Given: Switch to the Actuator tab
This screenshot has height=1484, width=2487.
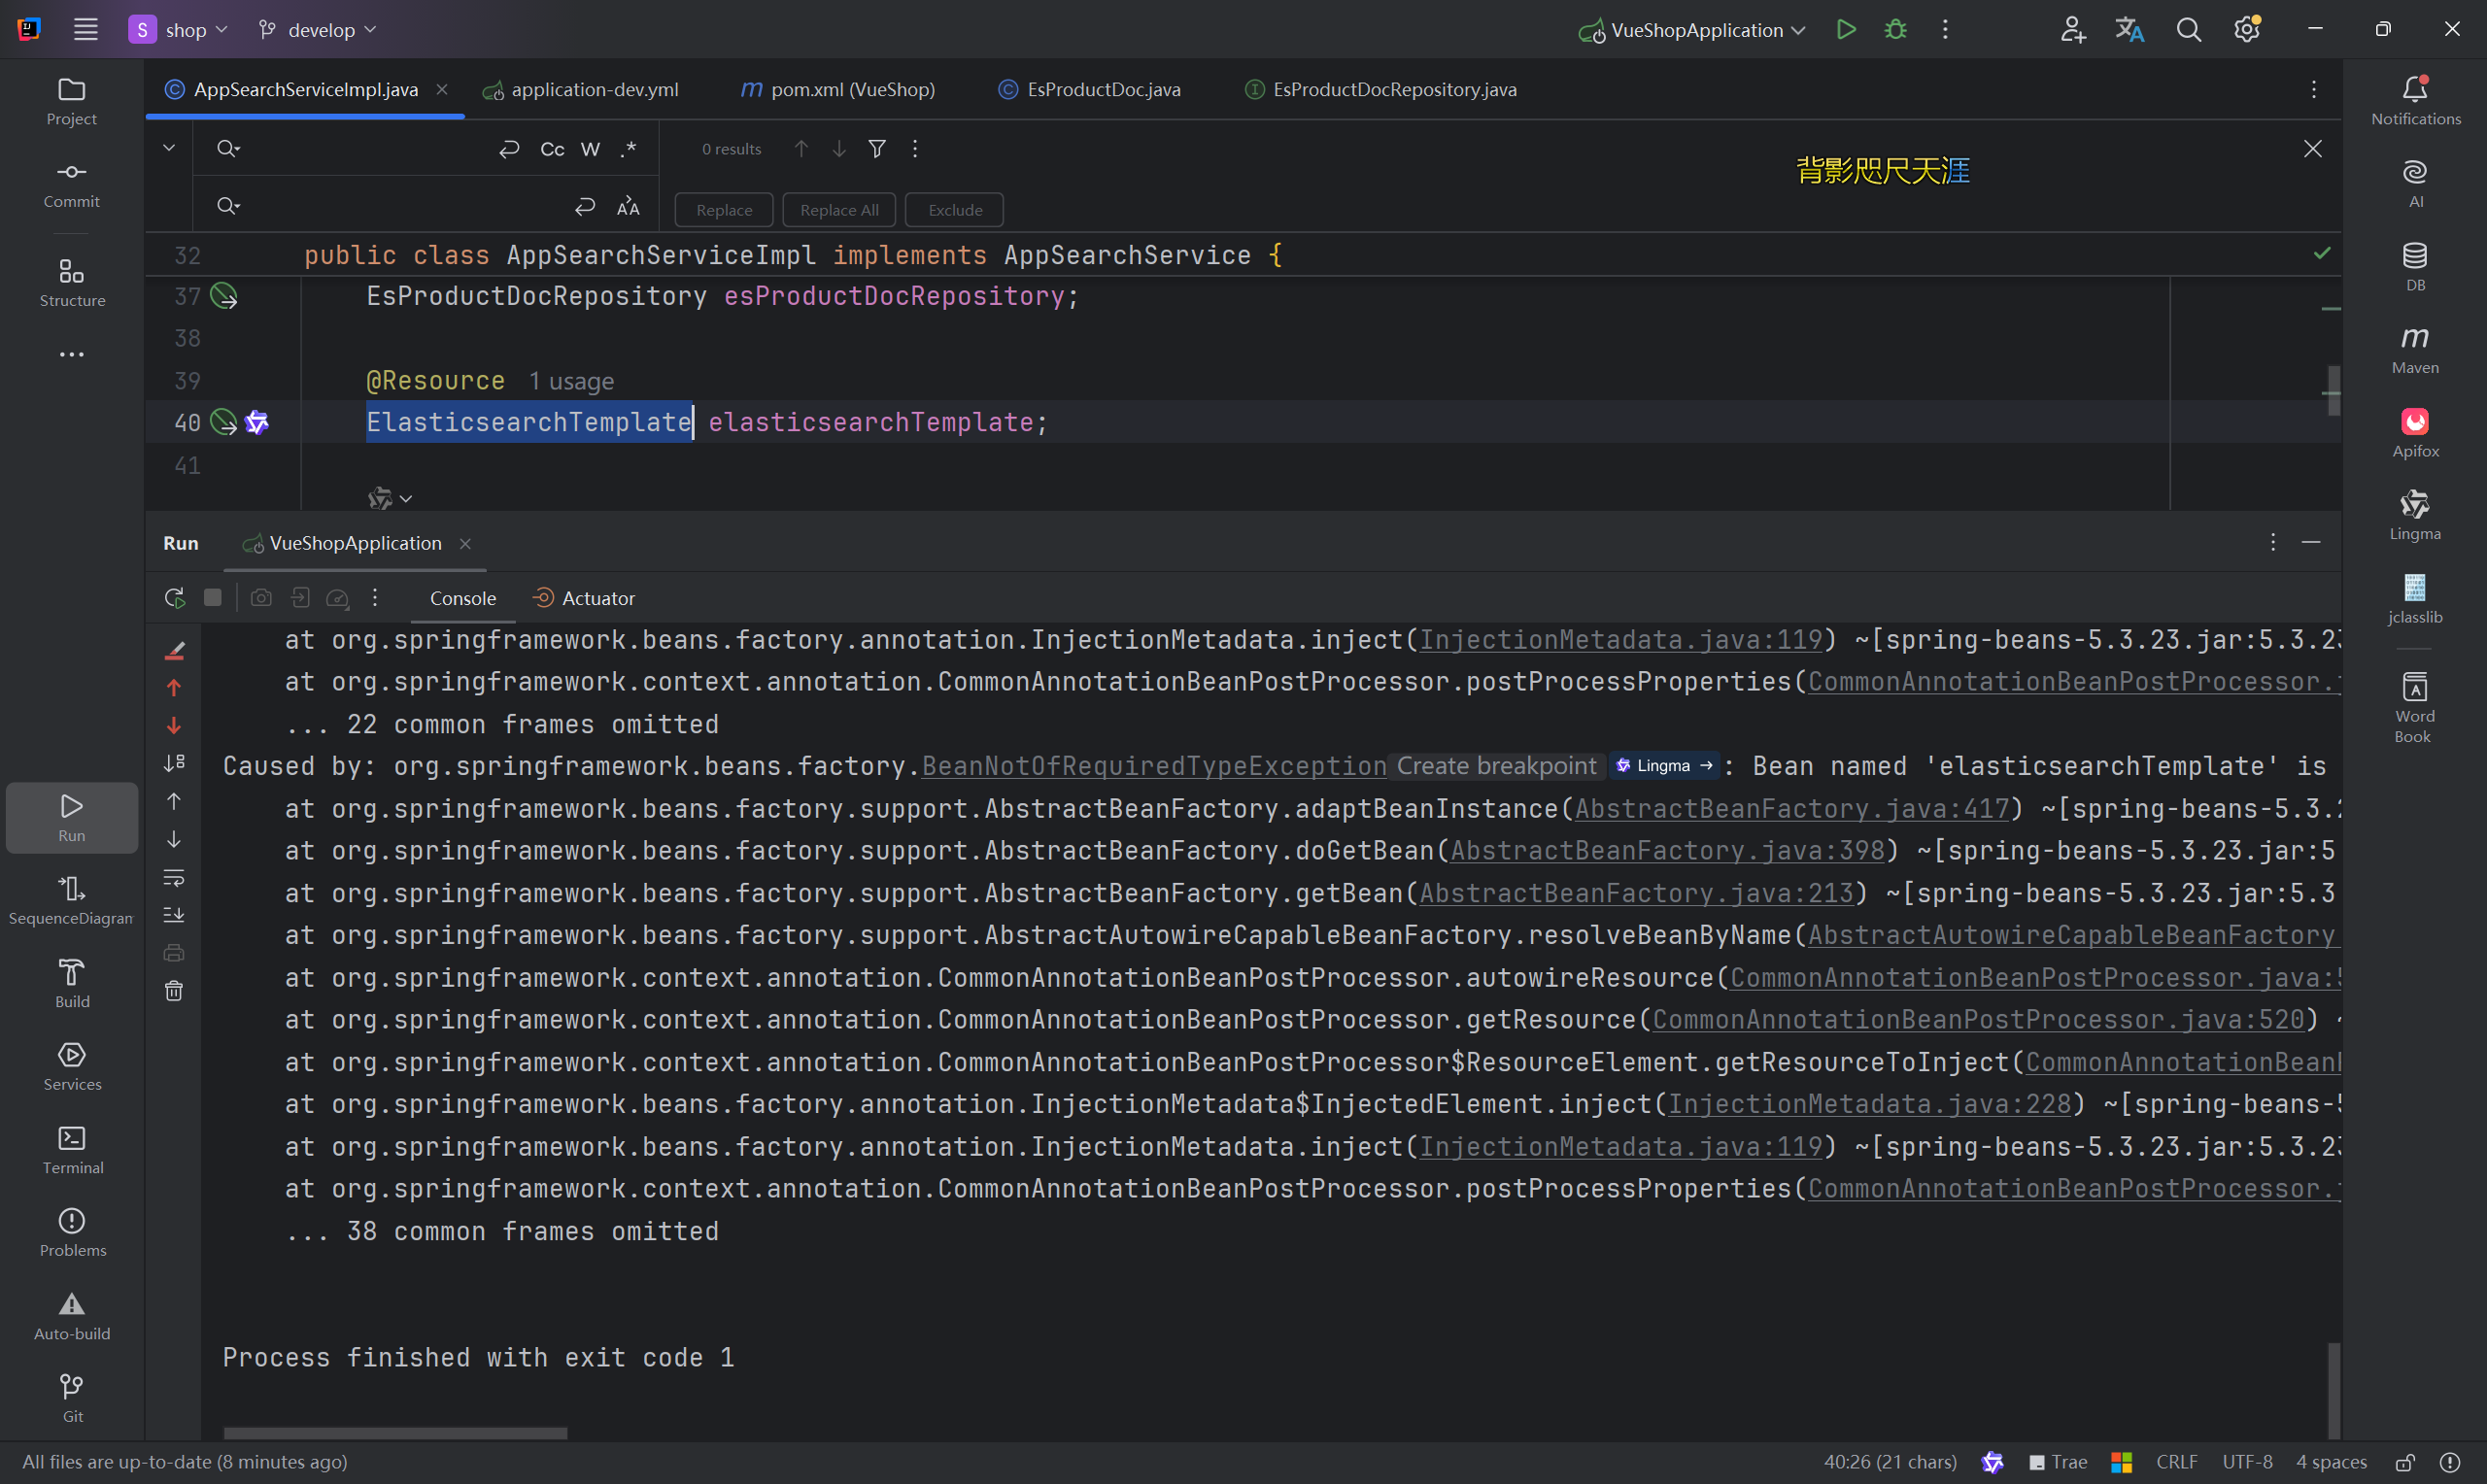Looking at the screenshot, I should click(x=584, y=597).
